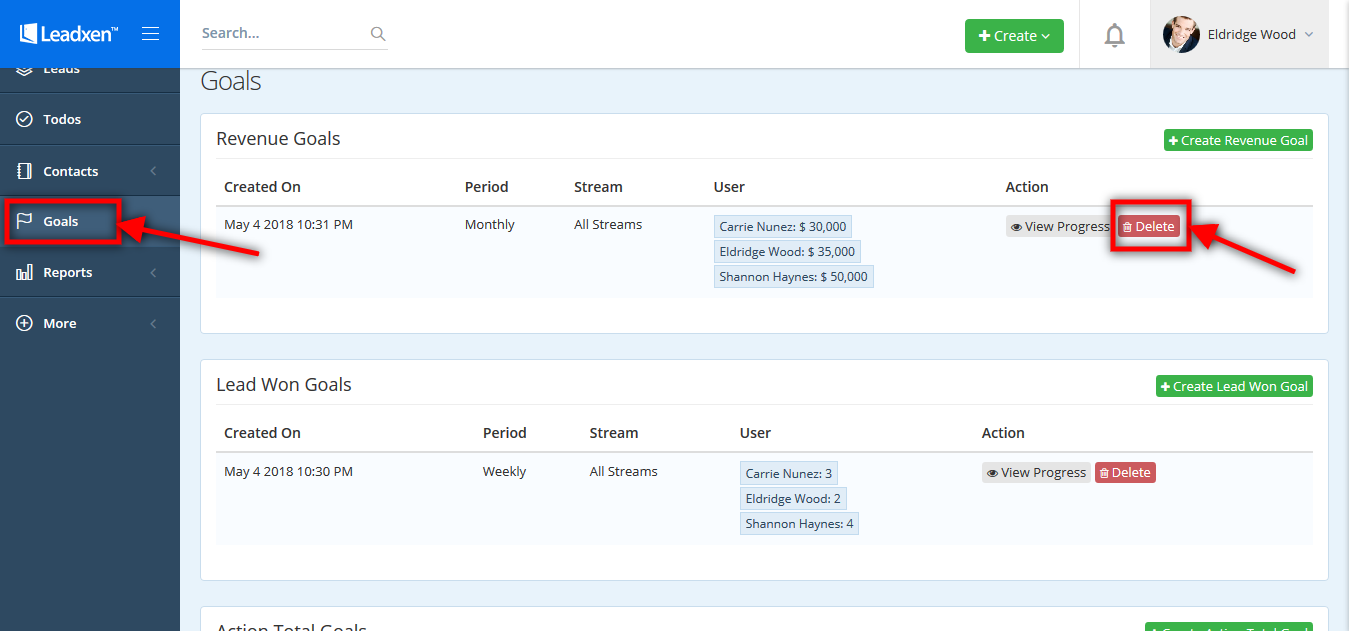Delete the Monthly revenue goal
Image resolution: width=1349 pixels, height=631 pixels.
1149,227
